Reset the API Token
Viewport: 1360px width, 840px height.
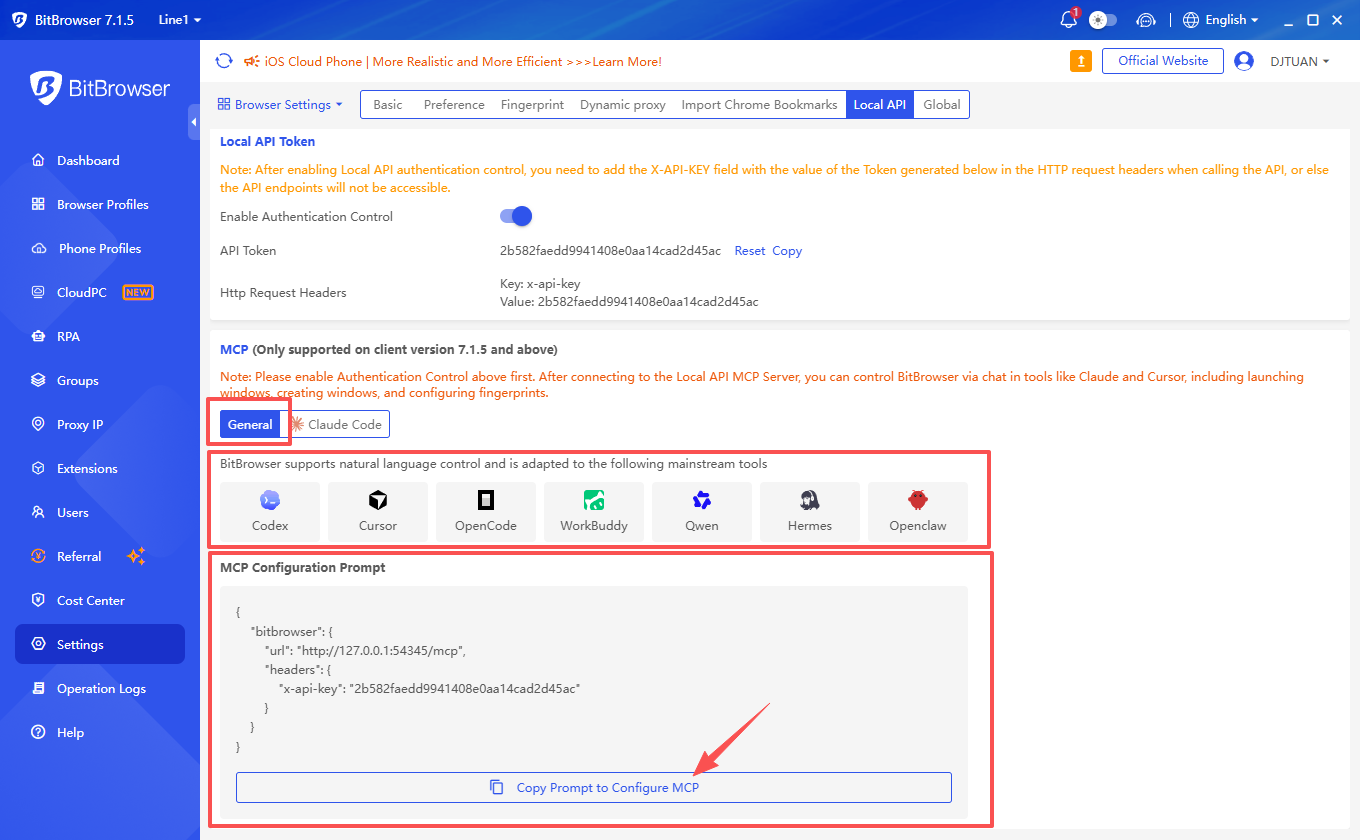click(x=750, y=251)
